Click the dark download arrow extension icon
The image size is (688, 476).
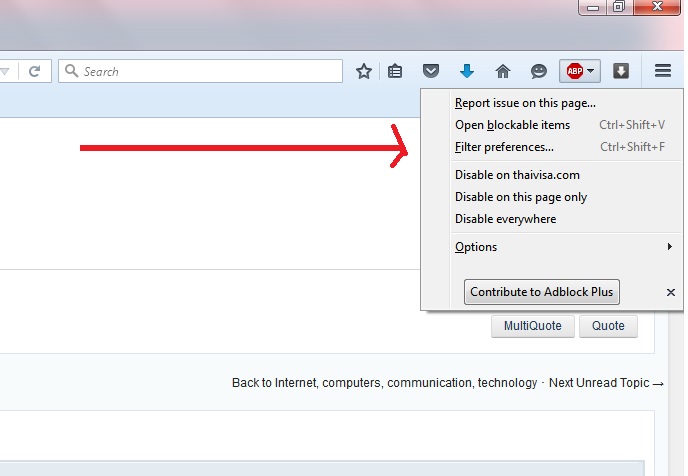click(621, 71)
